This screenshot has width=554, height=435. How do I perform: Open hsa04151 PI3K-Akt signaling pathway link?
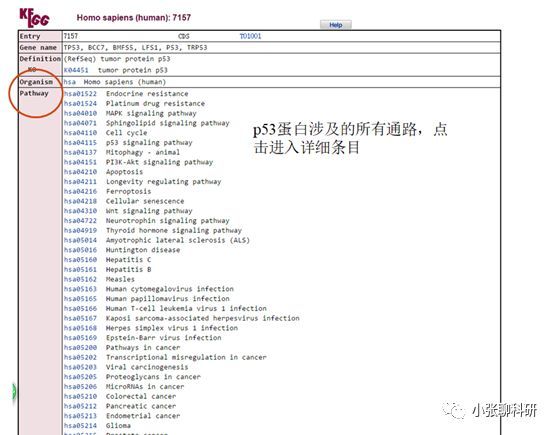pyautogui.click(x=80, y=162)
